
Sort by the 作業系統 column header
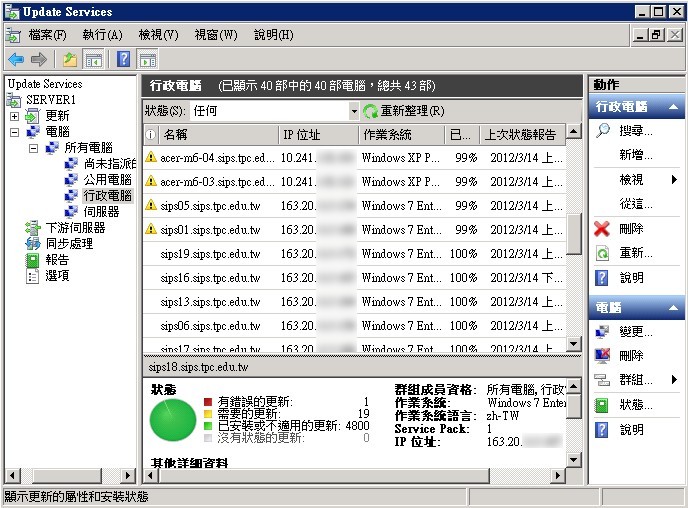click(401, 135)
